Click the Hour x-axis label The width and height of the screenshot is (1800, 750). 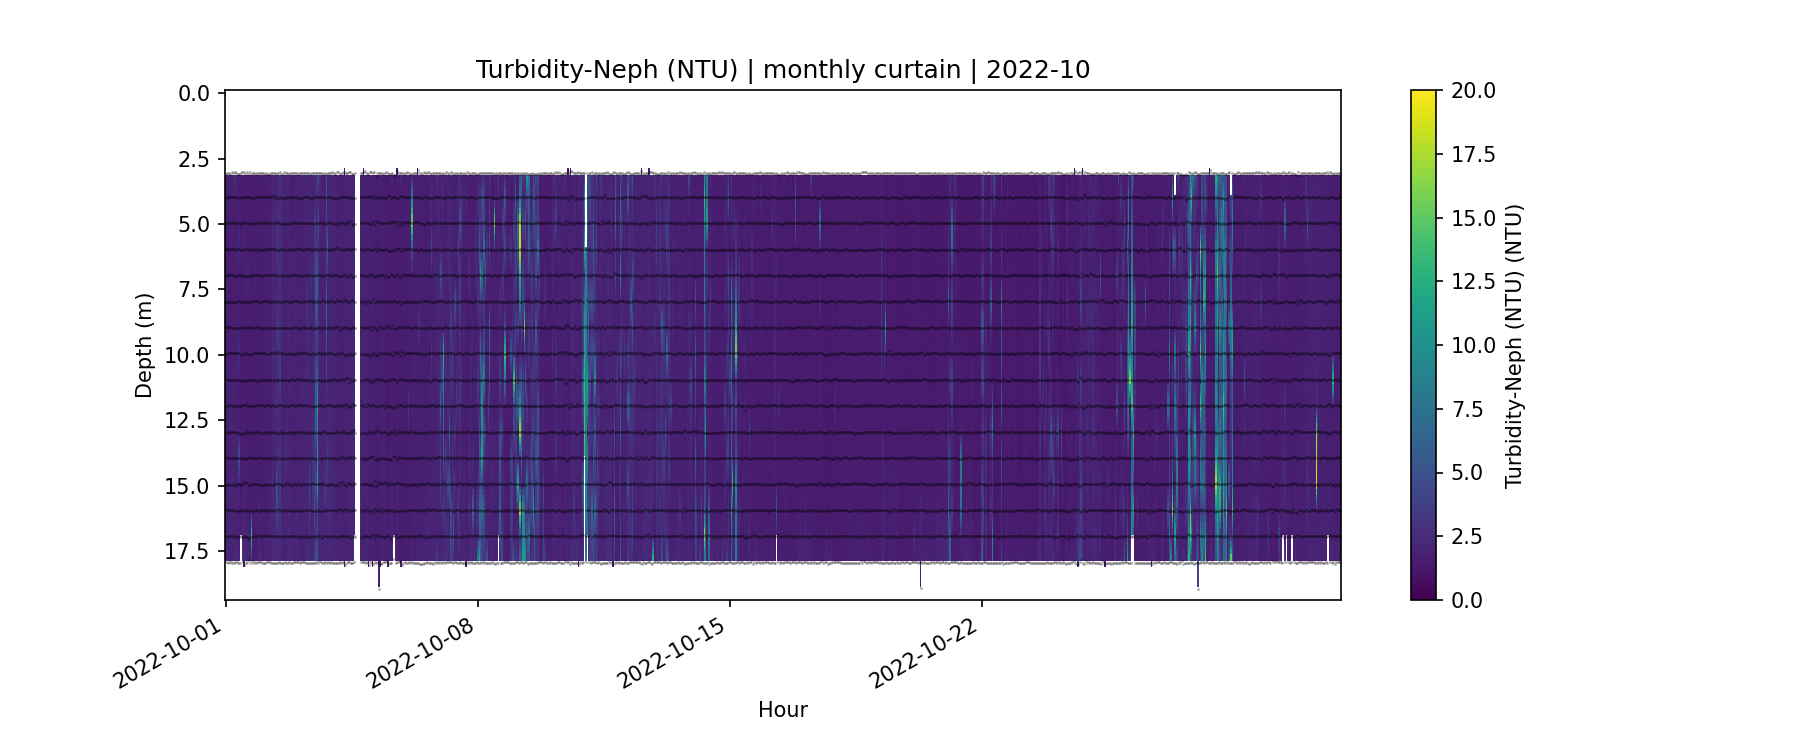tap(782, 710)
